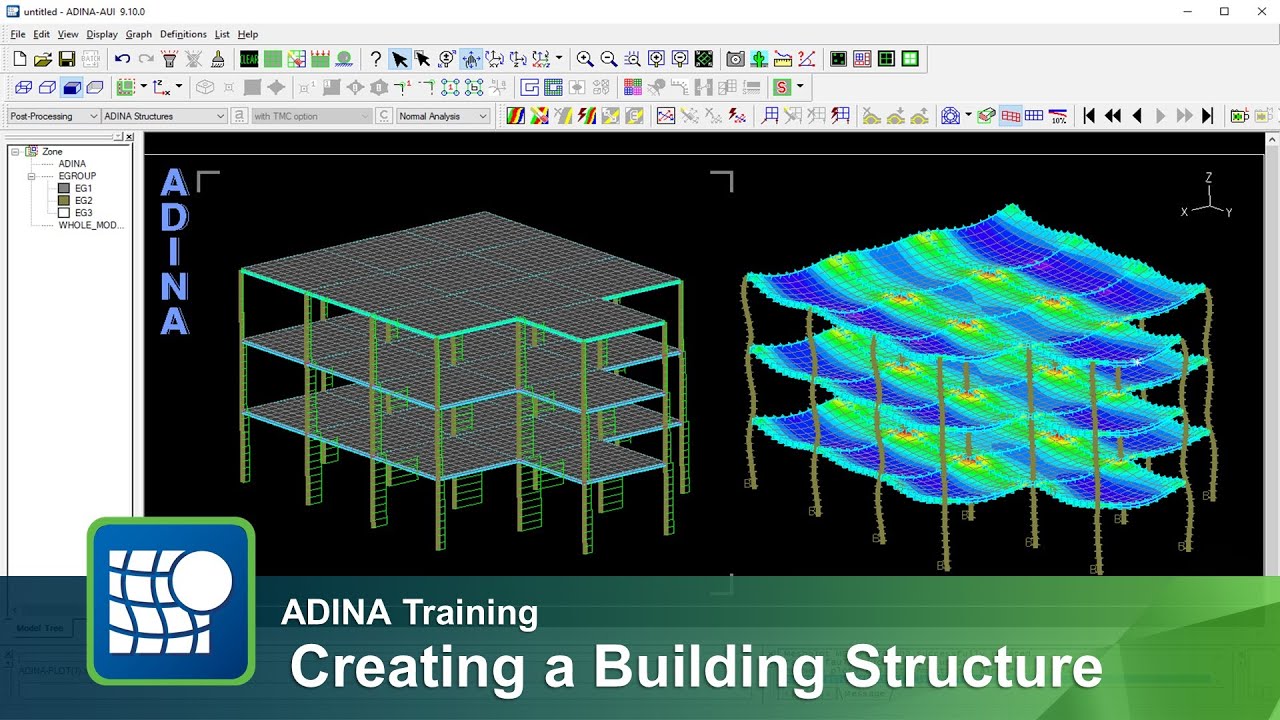Jump to the Last Solution
The height and width of the screenshot is (720, 1280).
(1207, 116)
